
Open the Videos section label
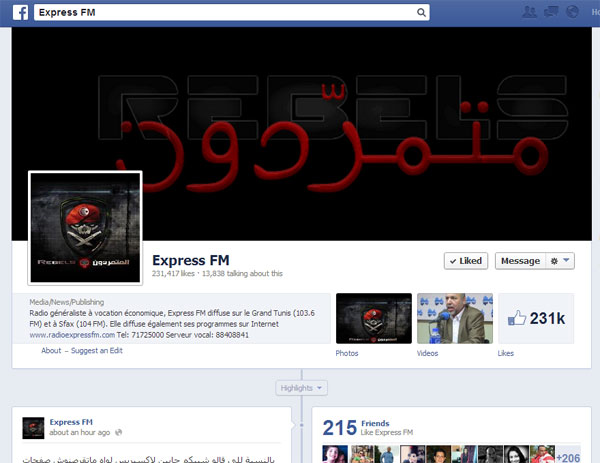click(427, 353)
